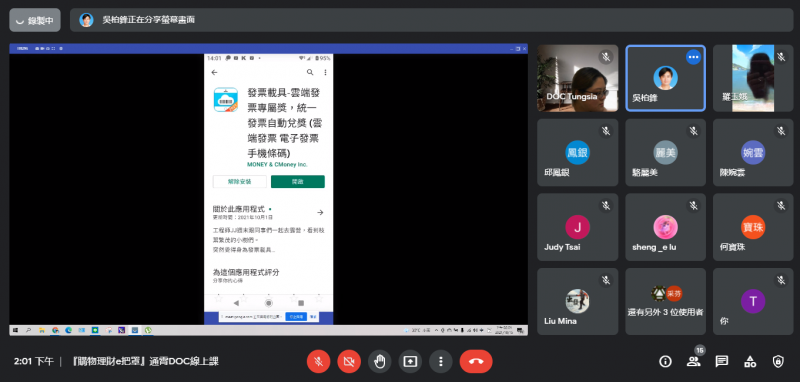The image size is (800, 382).
Task: Click the blue stop sharing button in shared screen
Action: 296,317
